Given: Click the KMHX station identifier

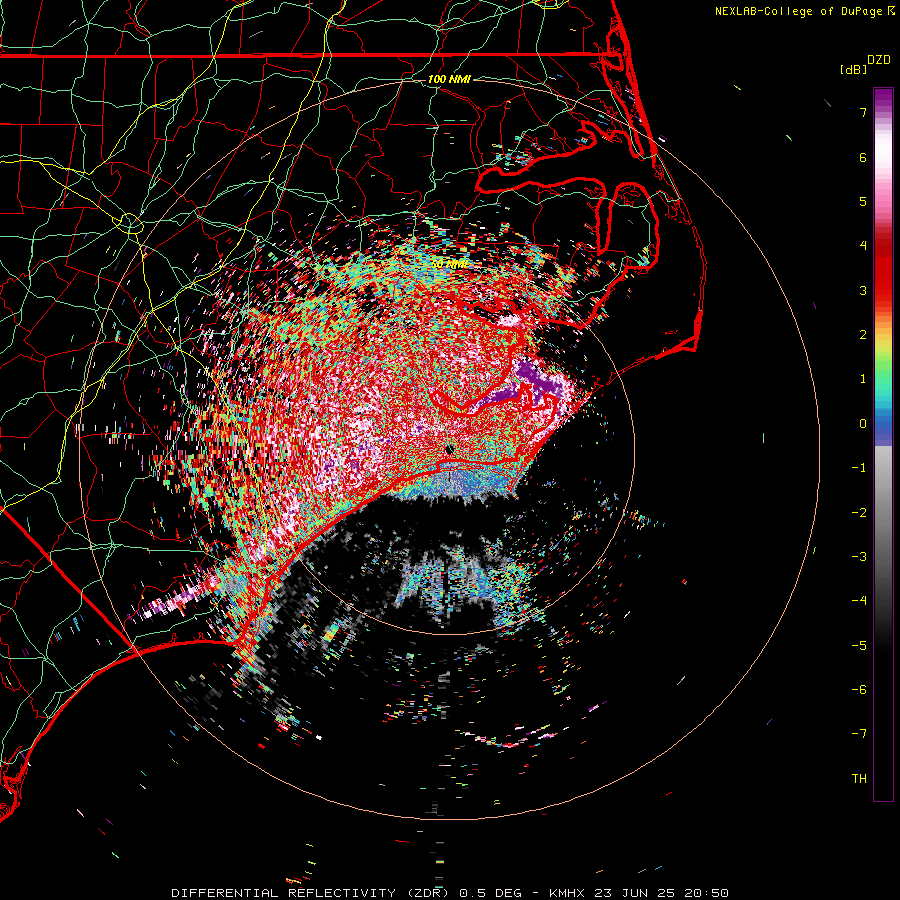Looking at the screenshot, I should [x=567, y=893].
